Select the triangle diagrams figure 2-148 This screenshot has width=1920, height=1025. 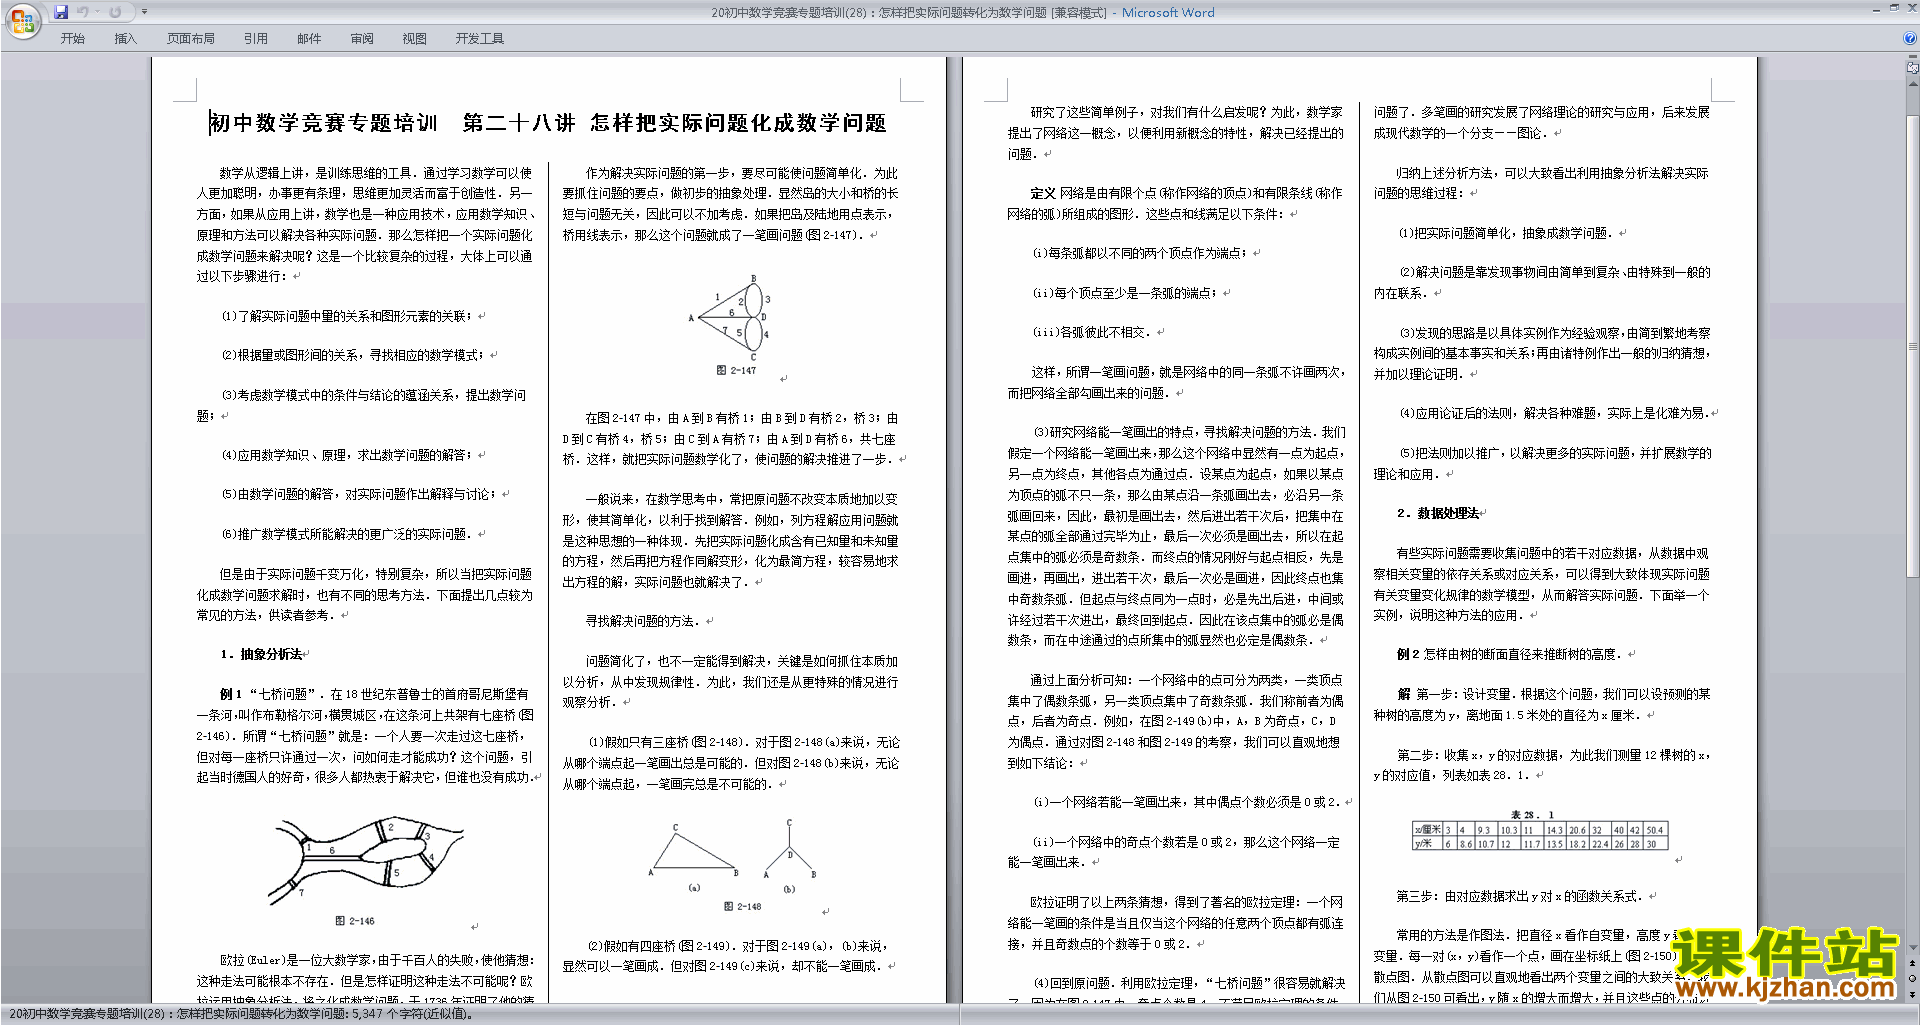tap(735, 856)
